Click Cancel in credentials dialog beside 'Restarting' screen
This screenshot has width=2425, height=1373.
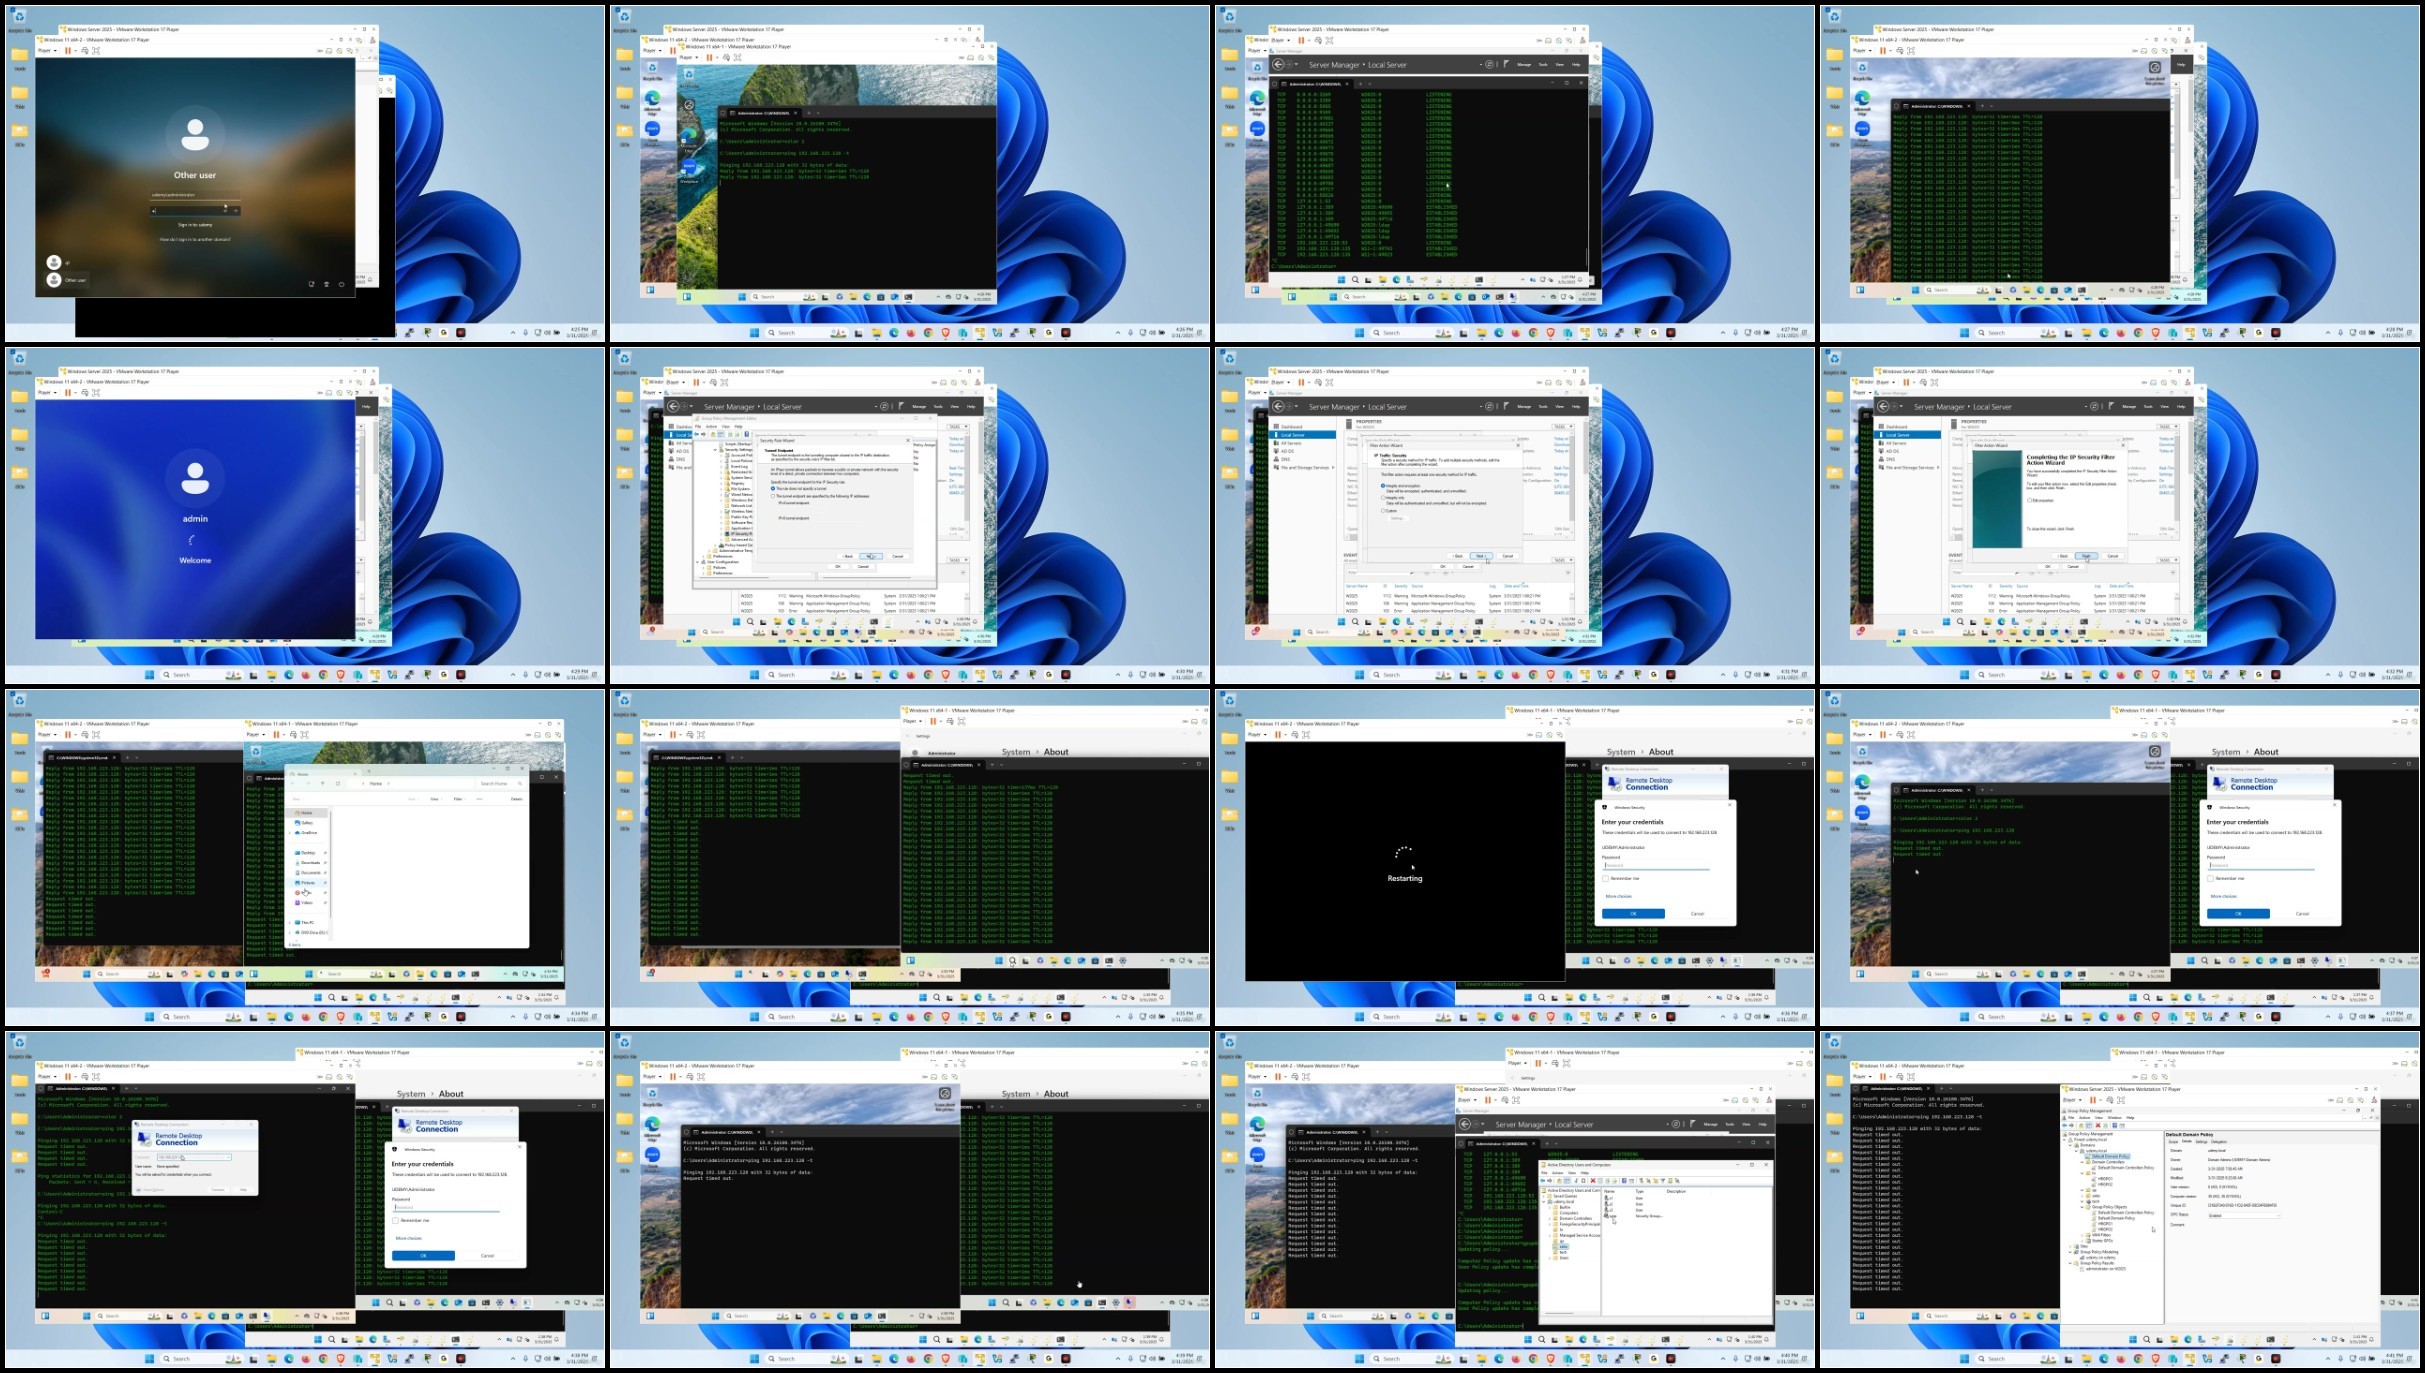coord(1697,913)
